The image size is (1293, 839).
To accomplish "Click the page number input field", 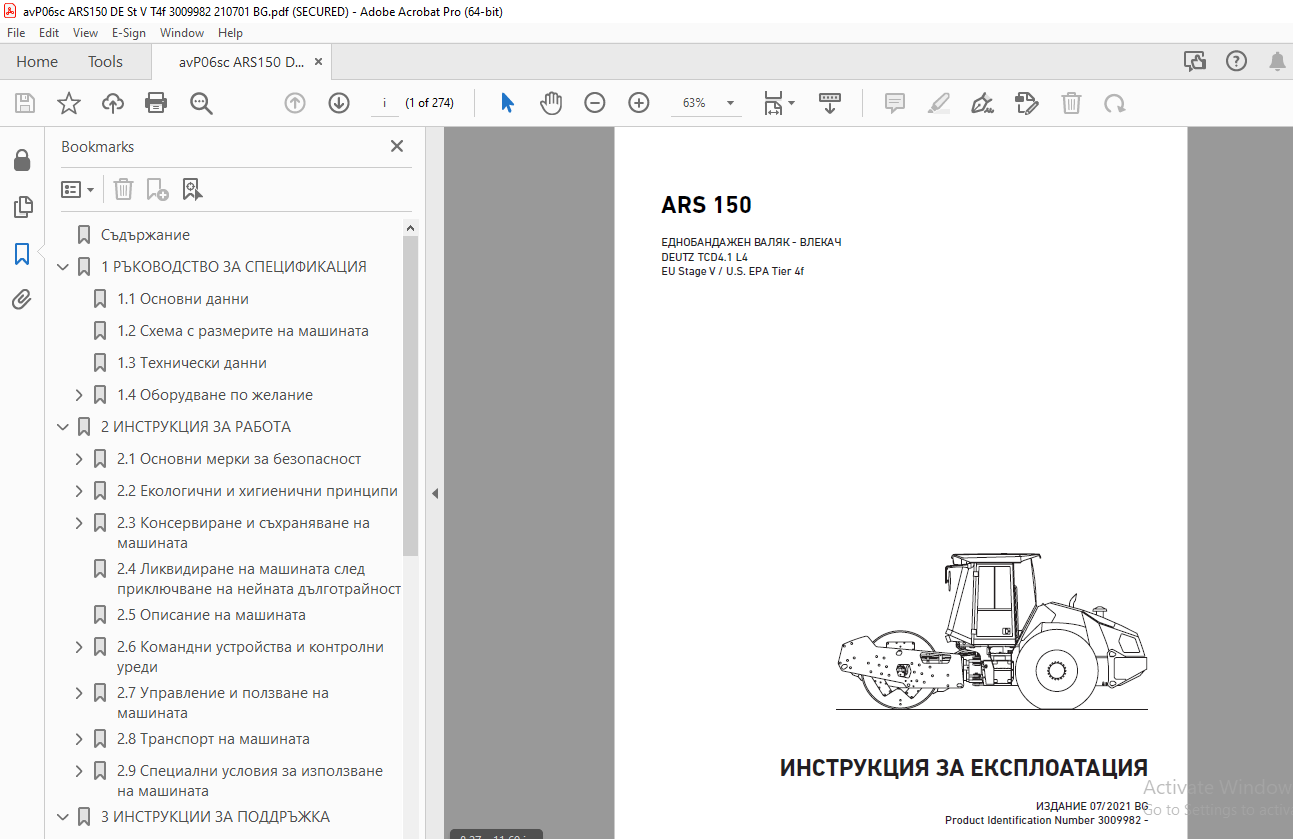I will point(385,103).
